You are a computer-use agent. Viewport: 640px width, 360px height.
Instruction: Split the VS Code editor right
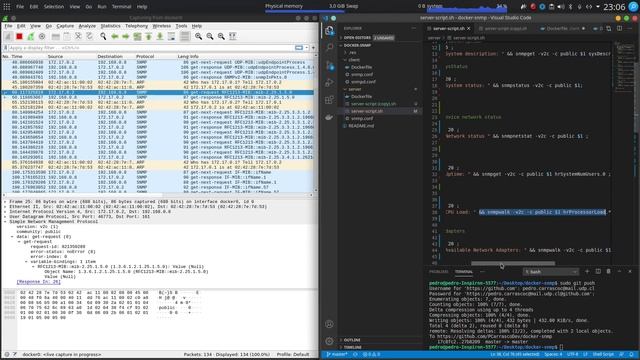pos(619,29)
